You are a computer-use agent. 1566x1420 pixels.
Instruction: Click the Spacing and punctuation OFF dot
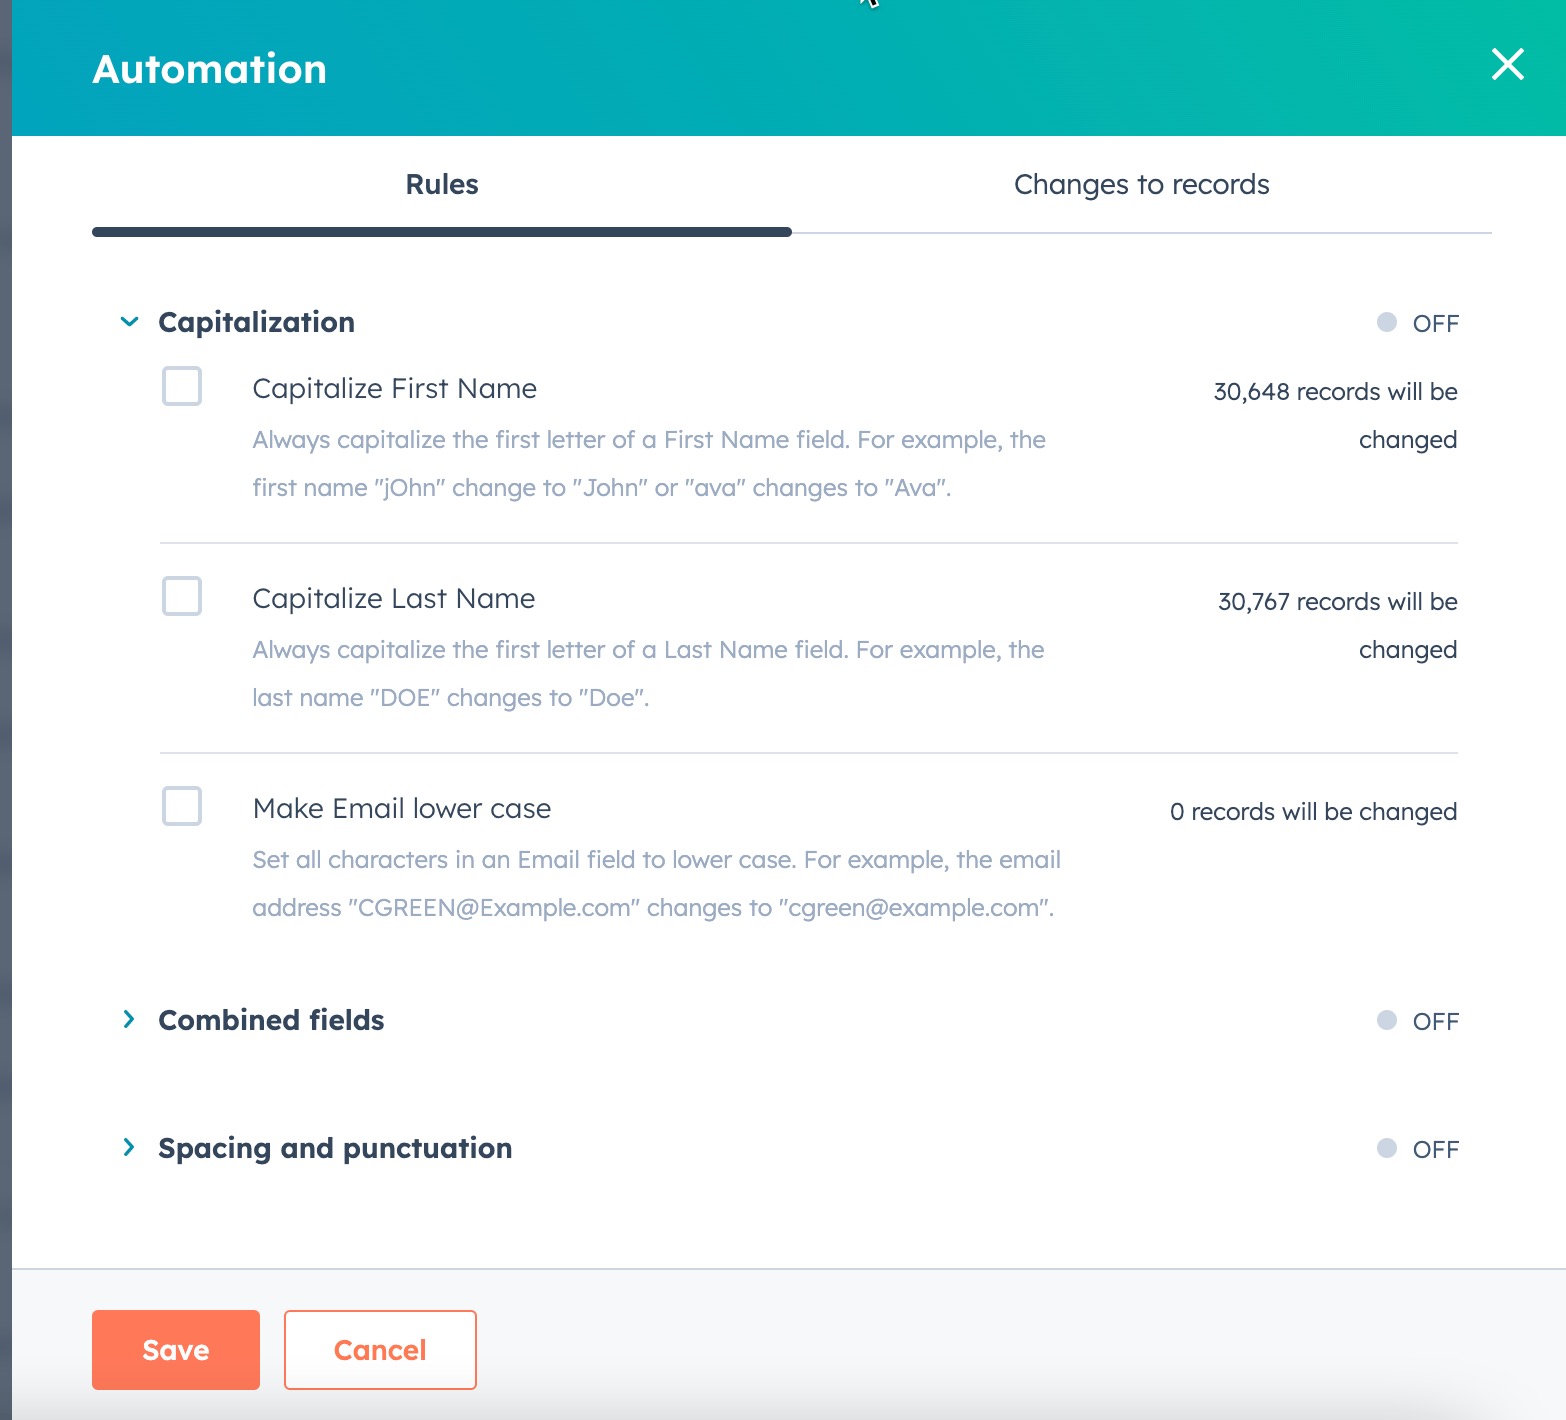(x=1387, y=1148)
